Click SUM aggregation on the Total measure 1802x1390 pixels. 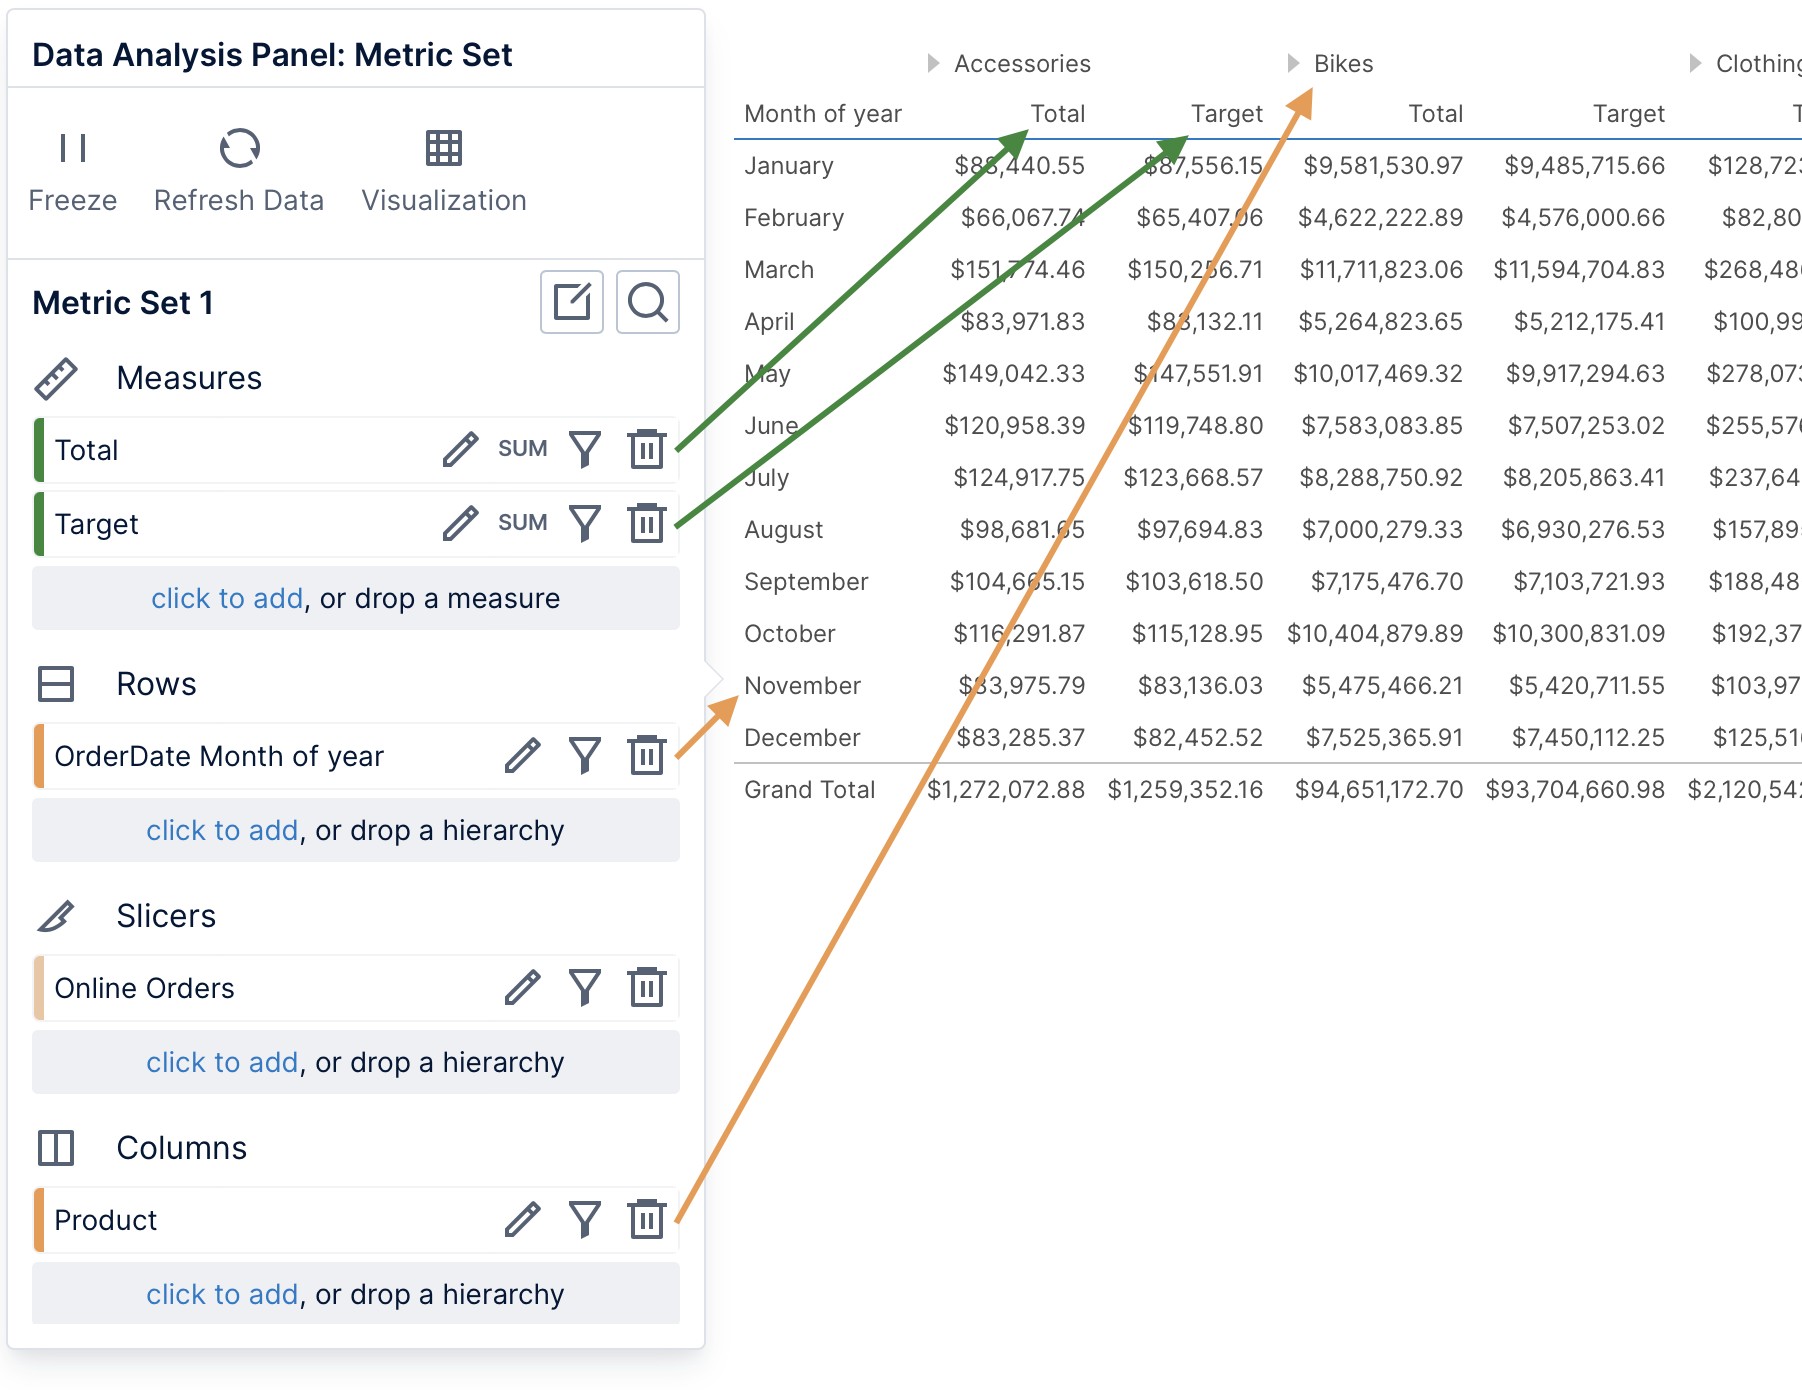521,449
